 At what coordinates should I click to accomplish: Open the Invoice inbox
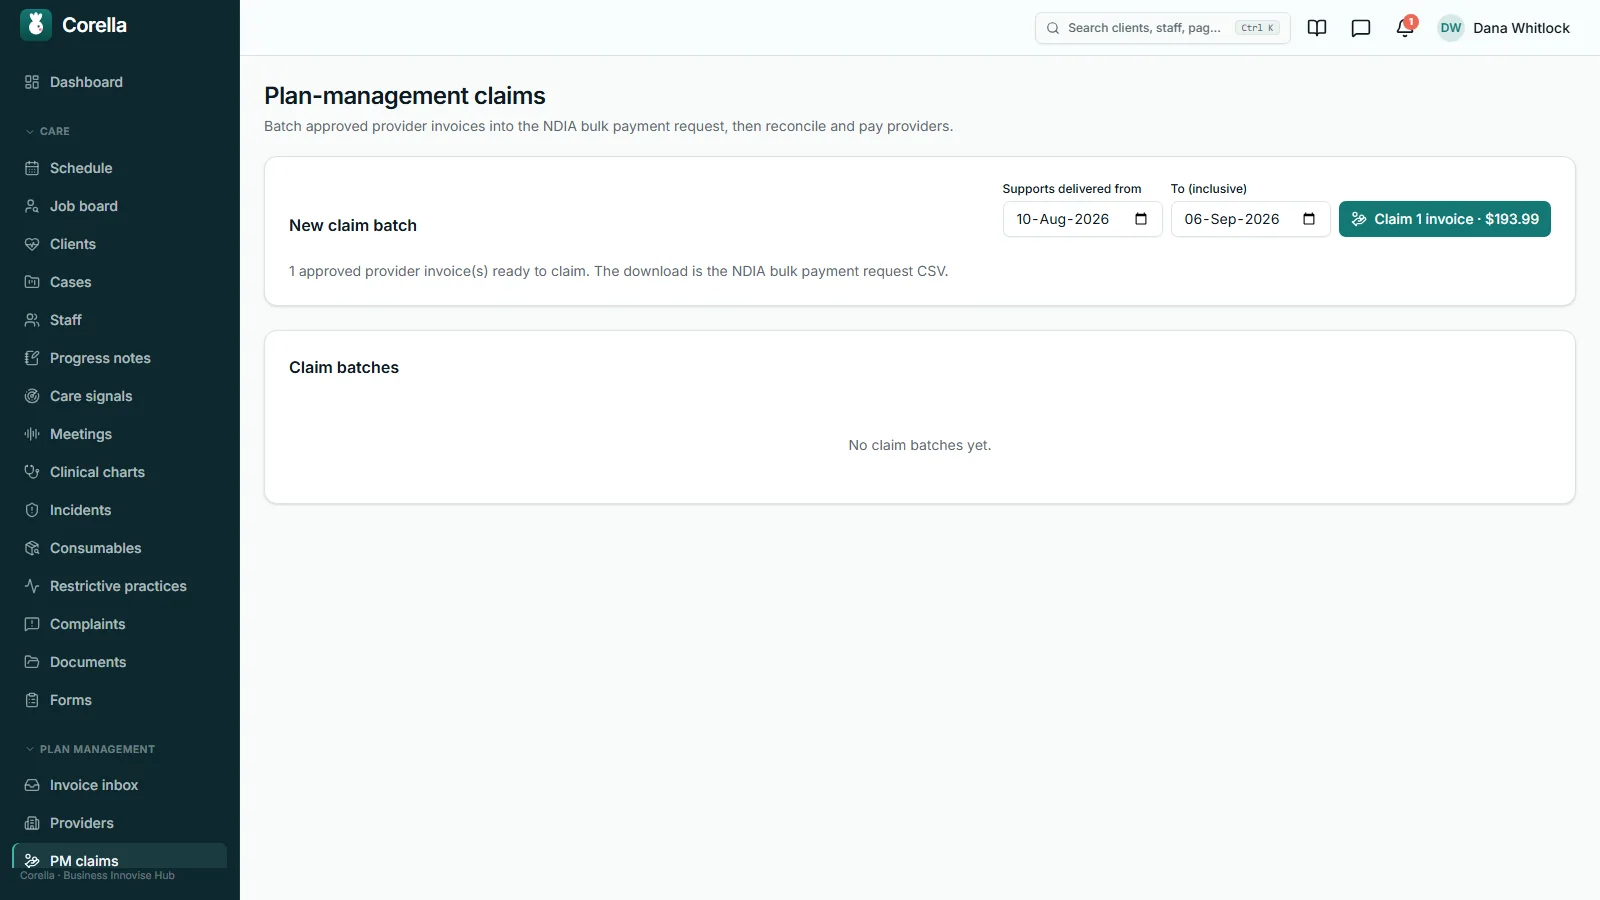[120, 785]
